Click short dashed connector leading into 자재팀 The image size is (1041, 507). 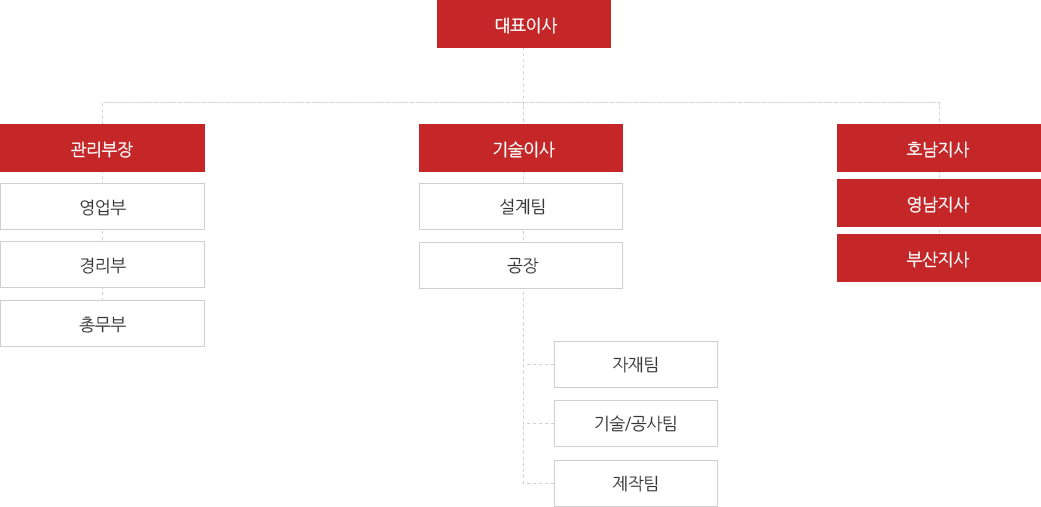point(539,364)
